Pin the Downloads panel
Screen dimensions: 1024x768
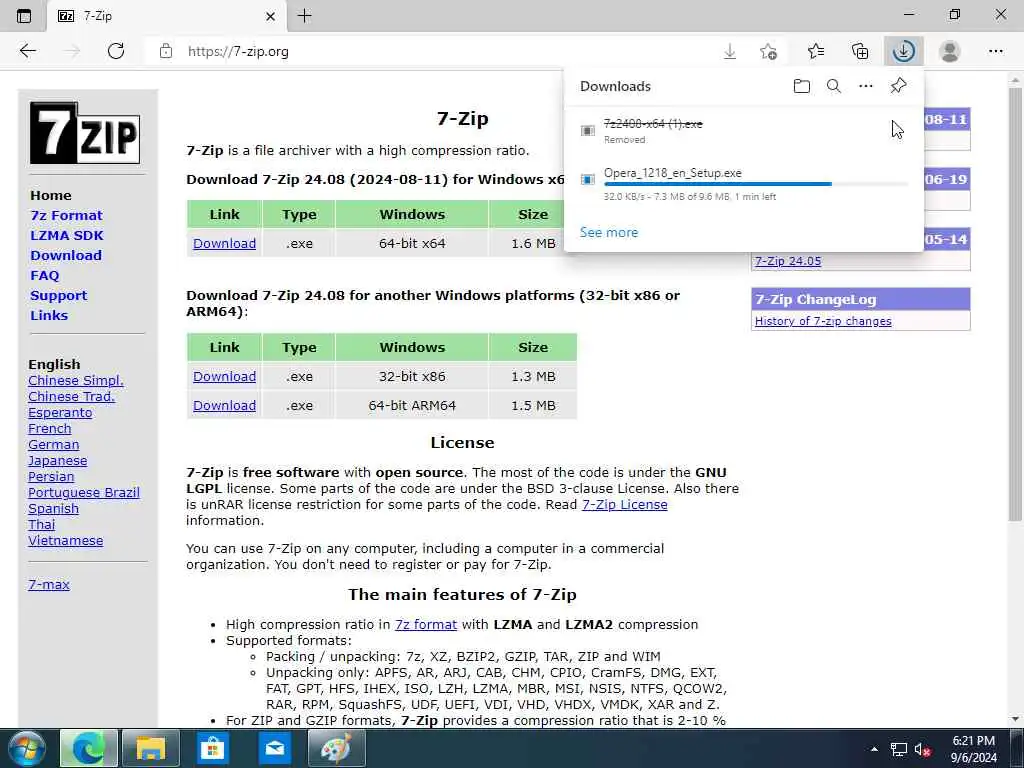tap(899, 86)
